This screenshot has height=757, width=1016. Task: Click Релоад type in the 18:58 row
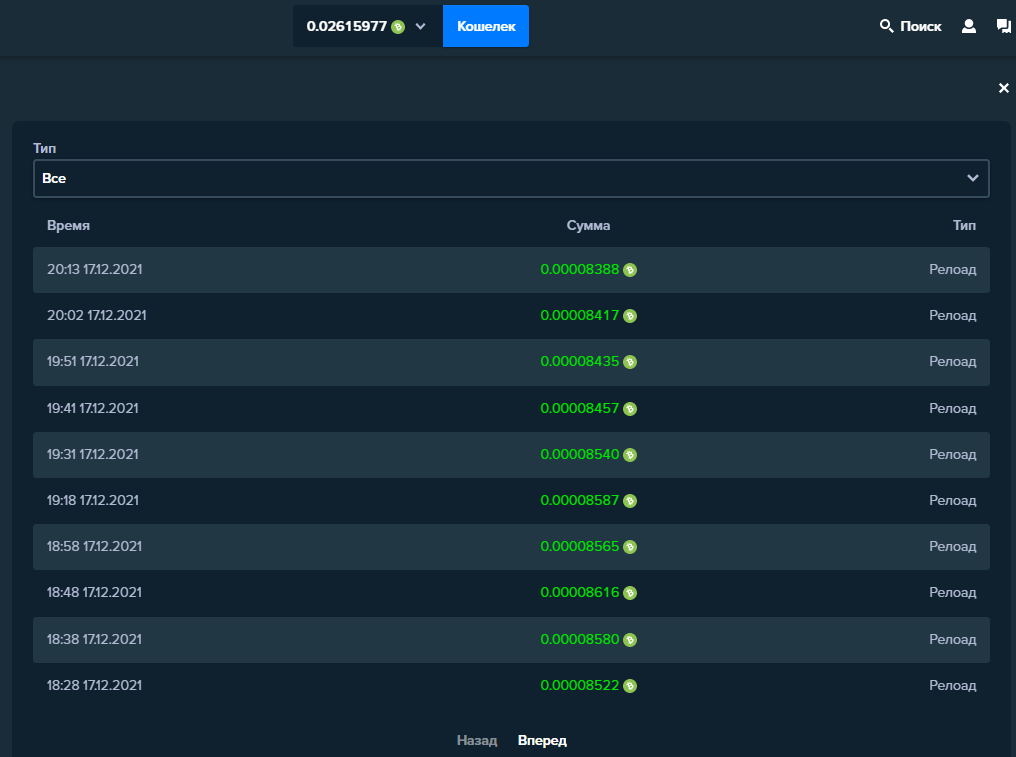point(952,546)
